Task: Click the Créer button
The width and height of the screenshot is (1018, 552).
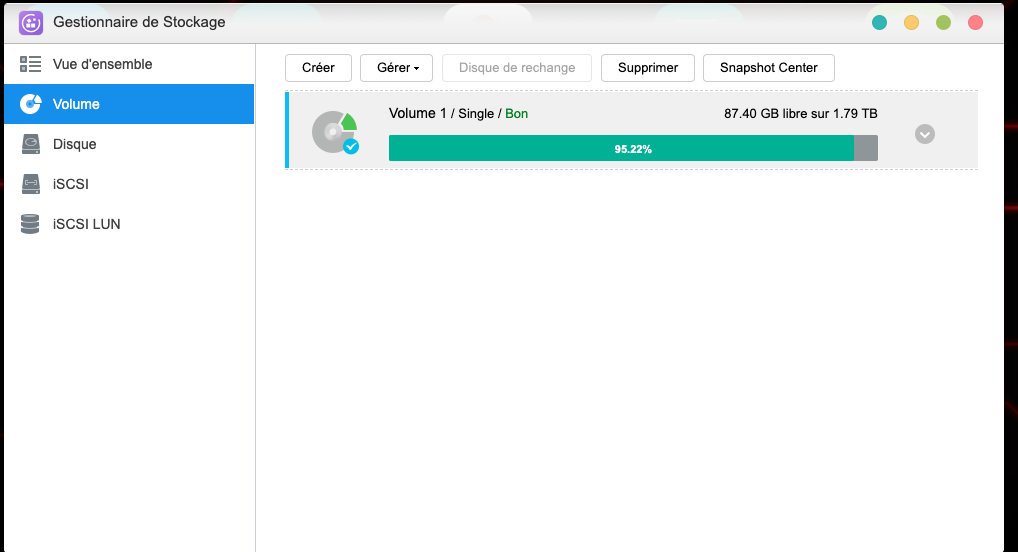Action: [318, 68]
